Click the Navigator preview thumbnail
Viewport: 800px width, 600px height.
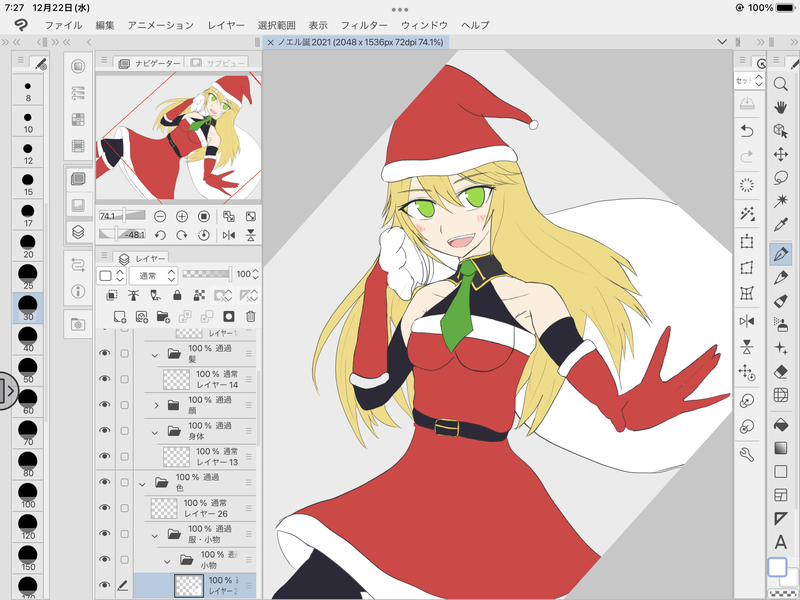pos(179,136)
